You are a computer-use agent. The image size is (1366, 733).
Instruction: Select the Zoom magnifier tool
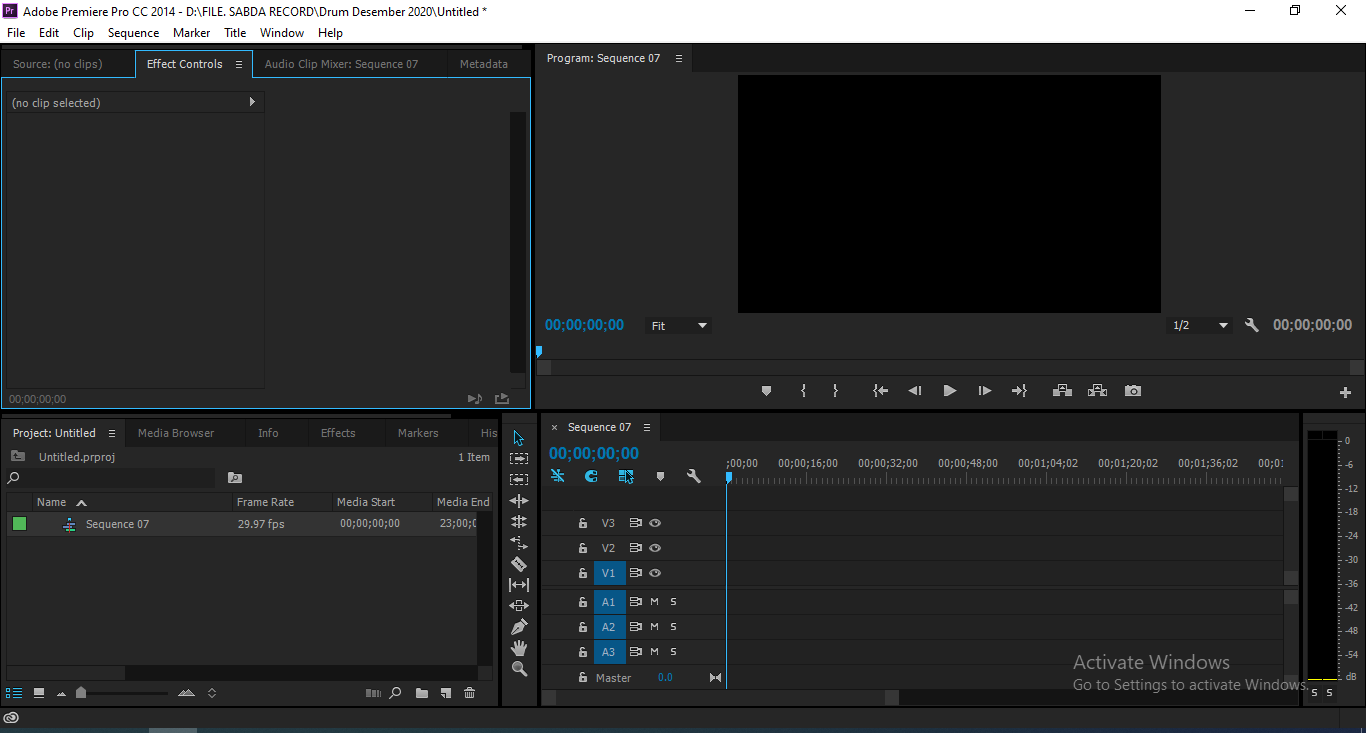click(518, 669)
